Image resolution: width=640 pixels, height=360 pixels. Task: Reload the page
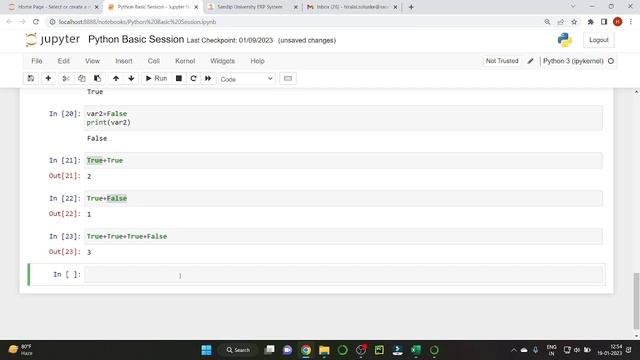(x=36, y=22)
